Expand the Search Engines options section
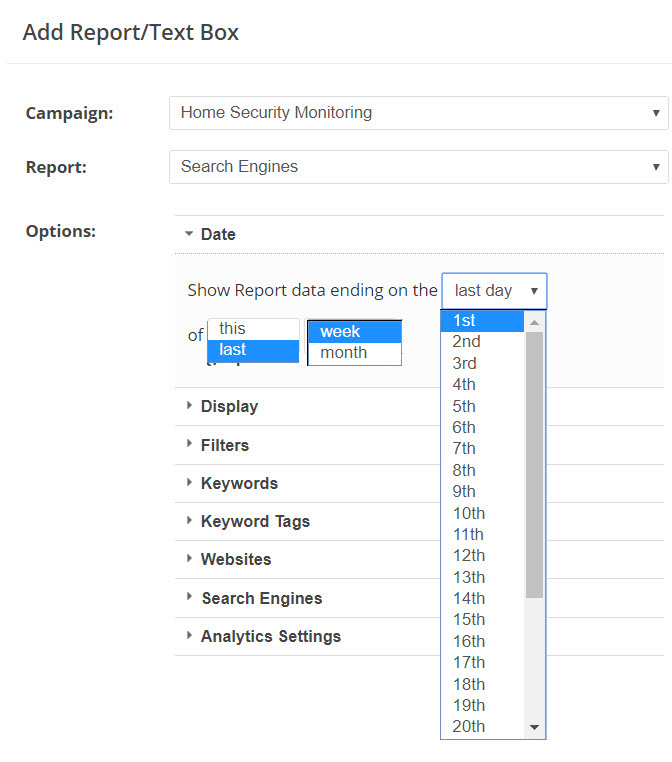The height and width of the screenshot is (762, 672). pos(261,598)
